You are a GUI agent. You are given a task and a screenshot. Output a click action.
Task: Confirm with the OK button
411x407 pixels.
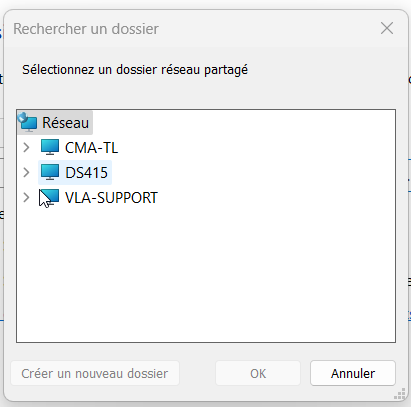(258, 373)
